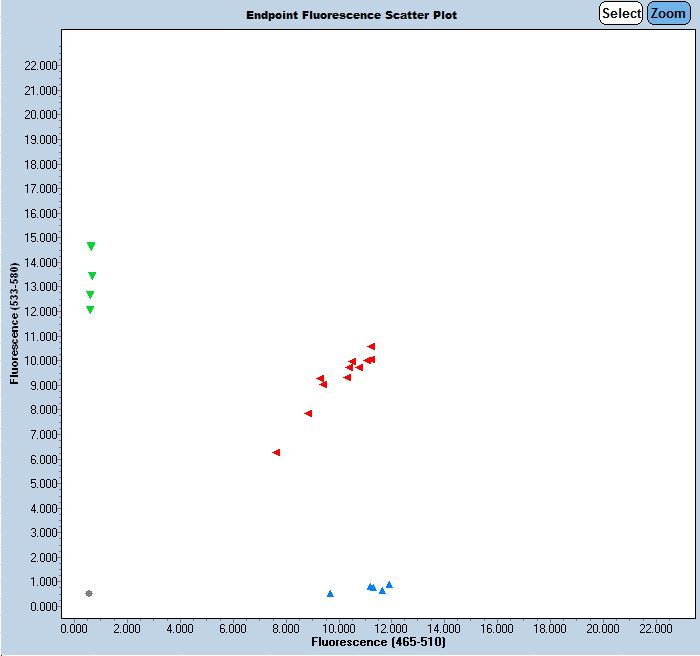The width and height of the screenshot is (700, 656).
Task: Click the Select button
Action: [x=620, y=14]
